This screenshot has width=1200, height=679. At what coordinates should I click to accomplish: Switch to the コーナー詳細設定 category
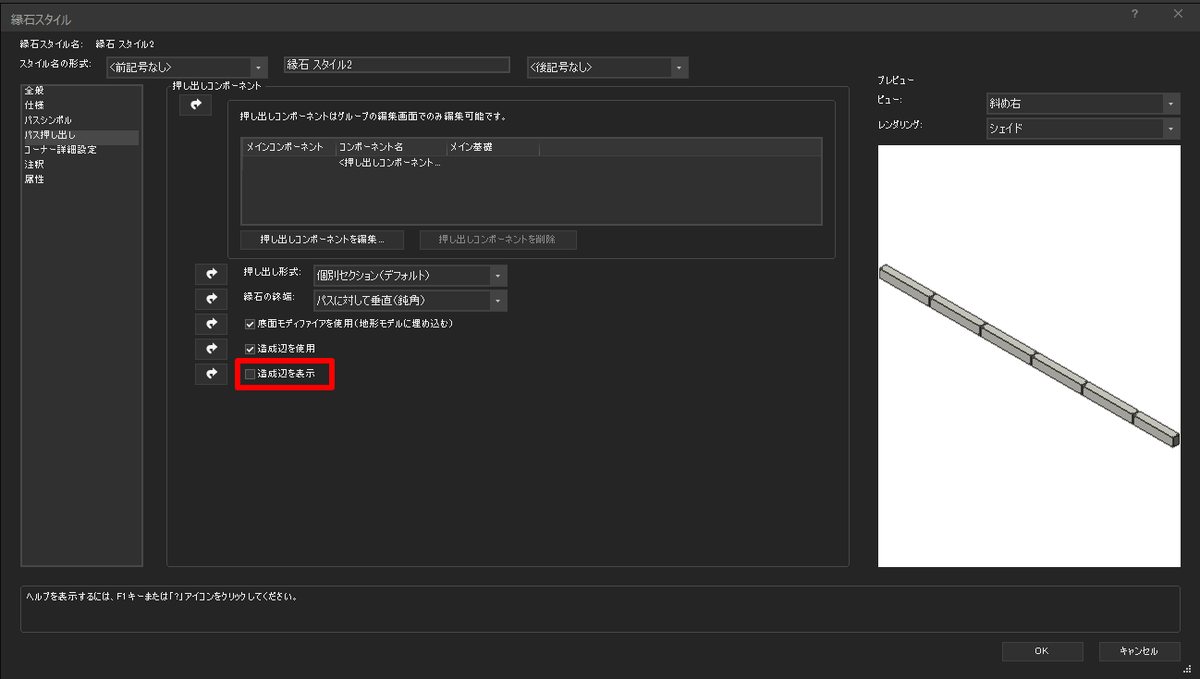[62, 148]
